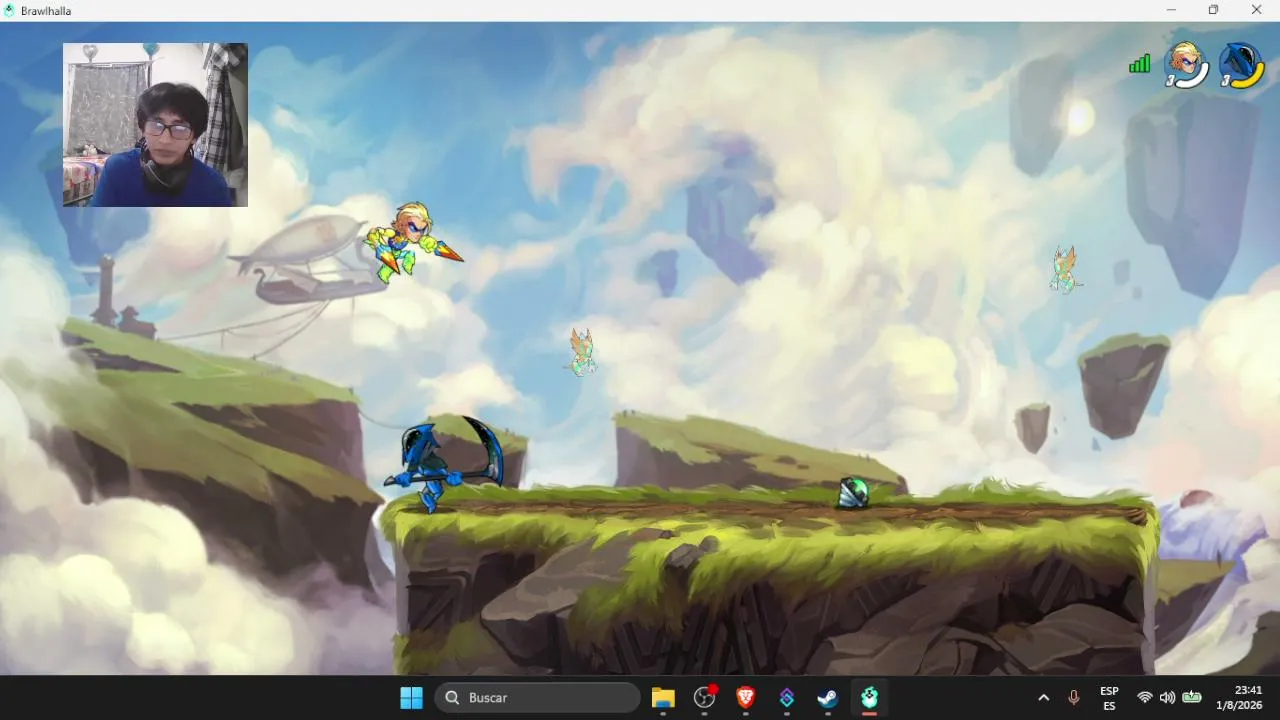Open the Windows Start menu
1280x720 pixels.
[411, 698]
